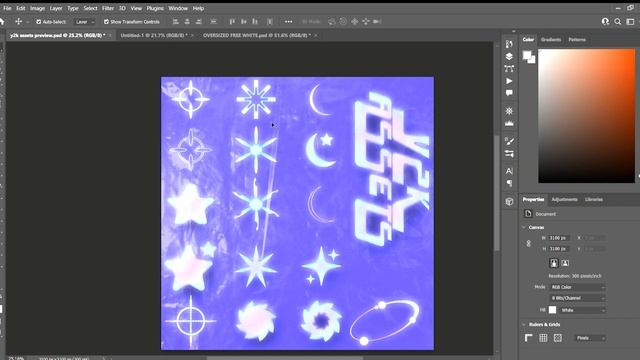Open the 3D panel cube icon
The height and width of the screenshot is (360, 640).
509,201
